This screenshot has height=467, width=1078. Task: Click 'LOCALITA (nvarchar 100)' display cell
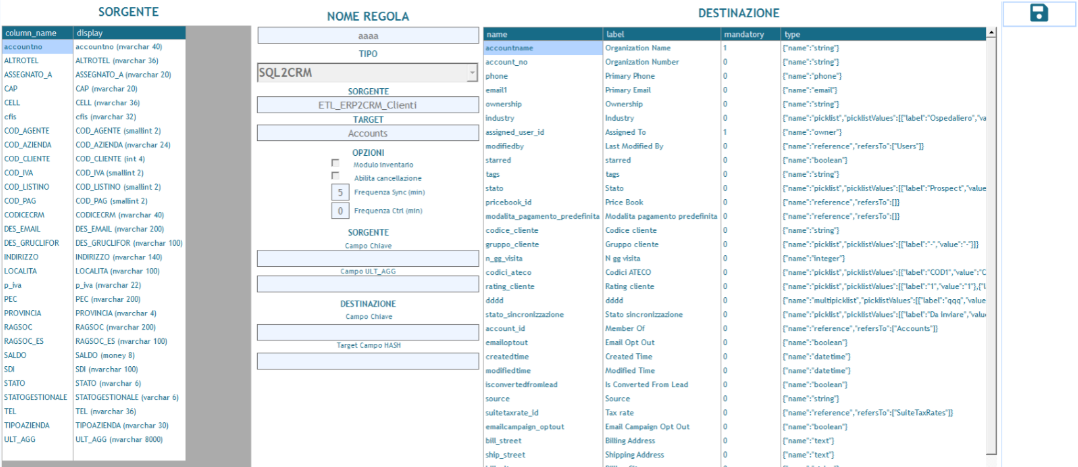(x=129, y=271)
